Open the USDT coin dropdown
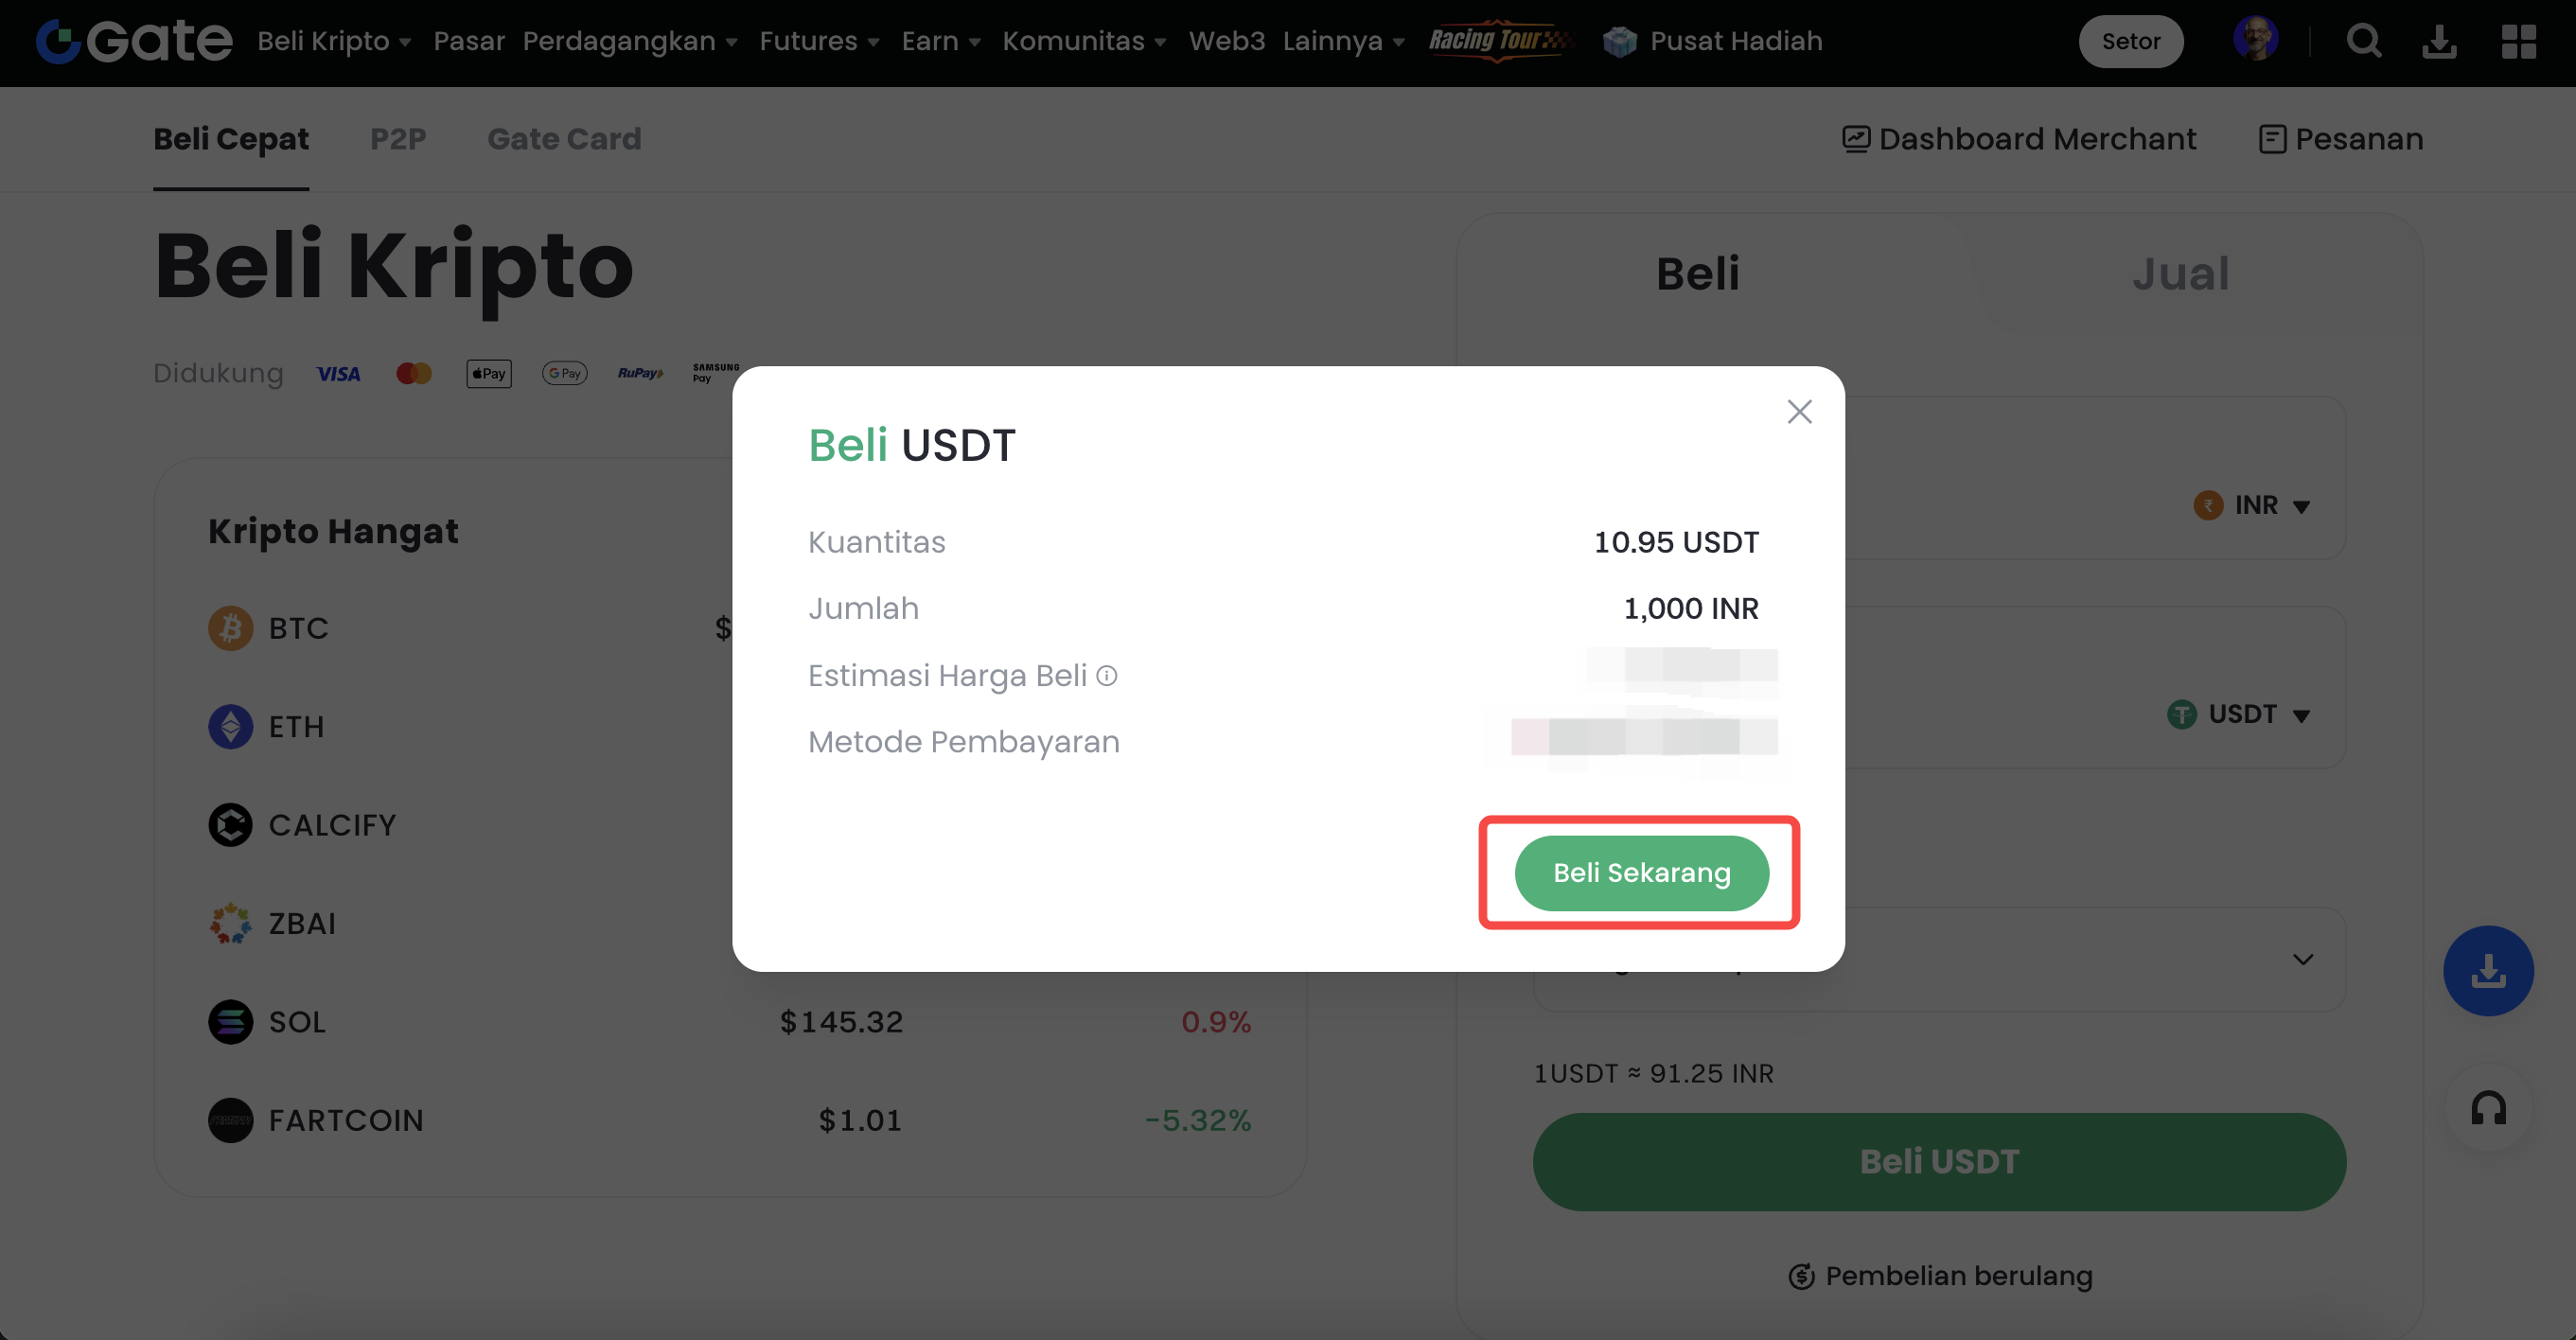This screenshot has width=2576, height=1340. click(2240, 714)
